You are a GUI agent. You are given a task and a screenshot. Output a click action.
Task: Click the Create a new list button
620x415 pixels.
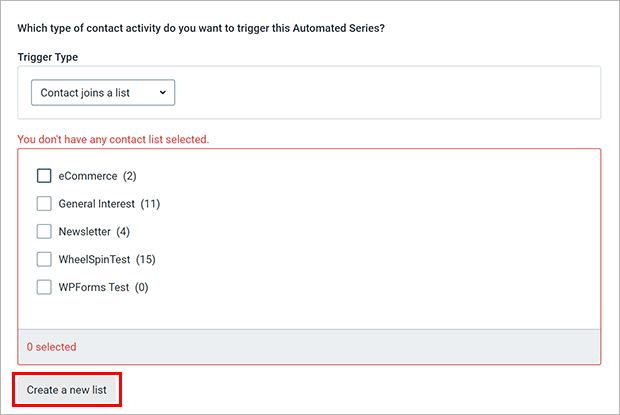click(67, 390)
